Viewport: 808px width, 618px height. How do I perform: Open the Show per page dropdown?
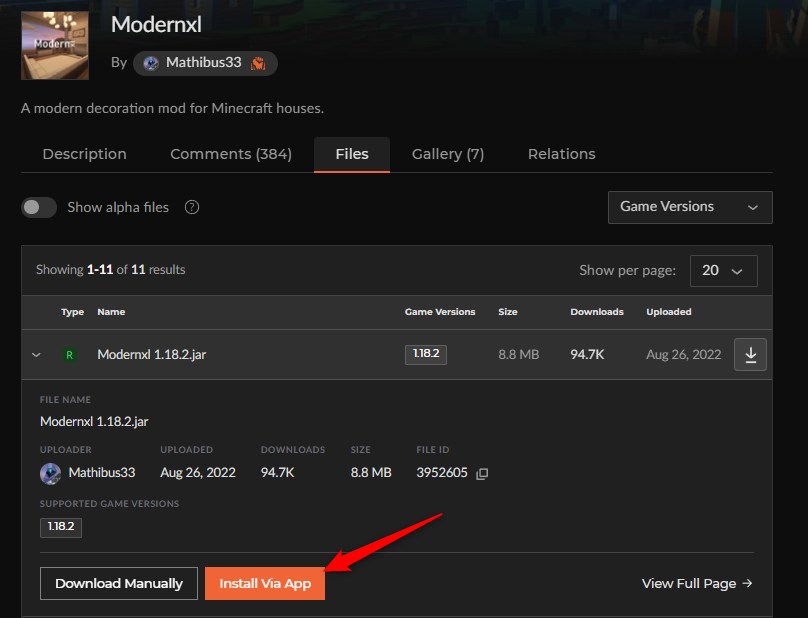723,271
